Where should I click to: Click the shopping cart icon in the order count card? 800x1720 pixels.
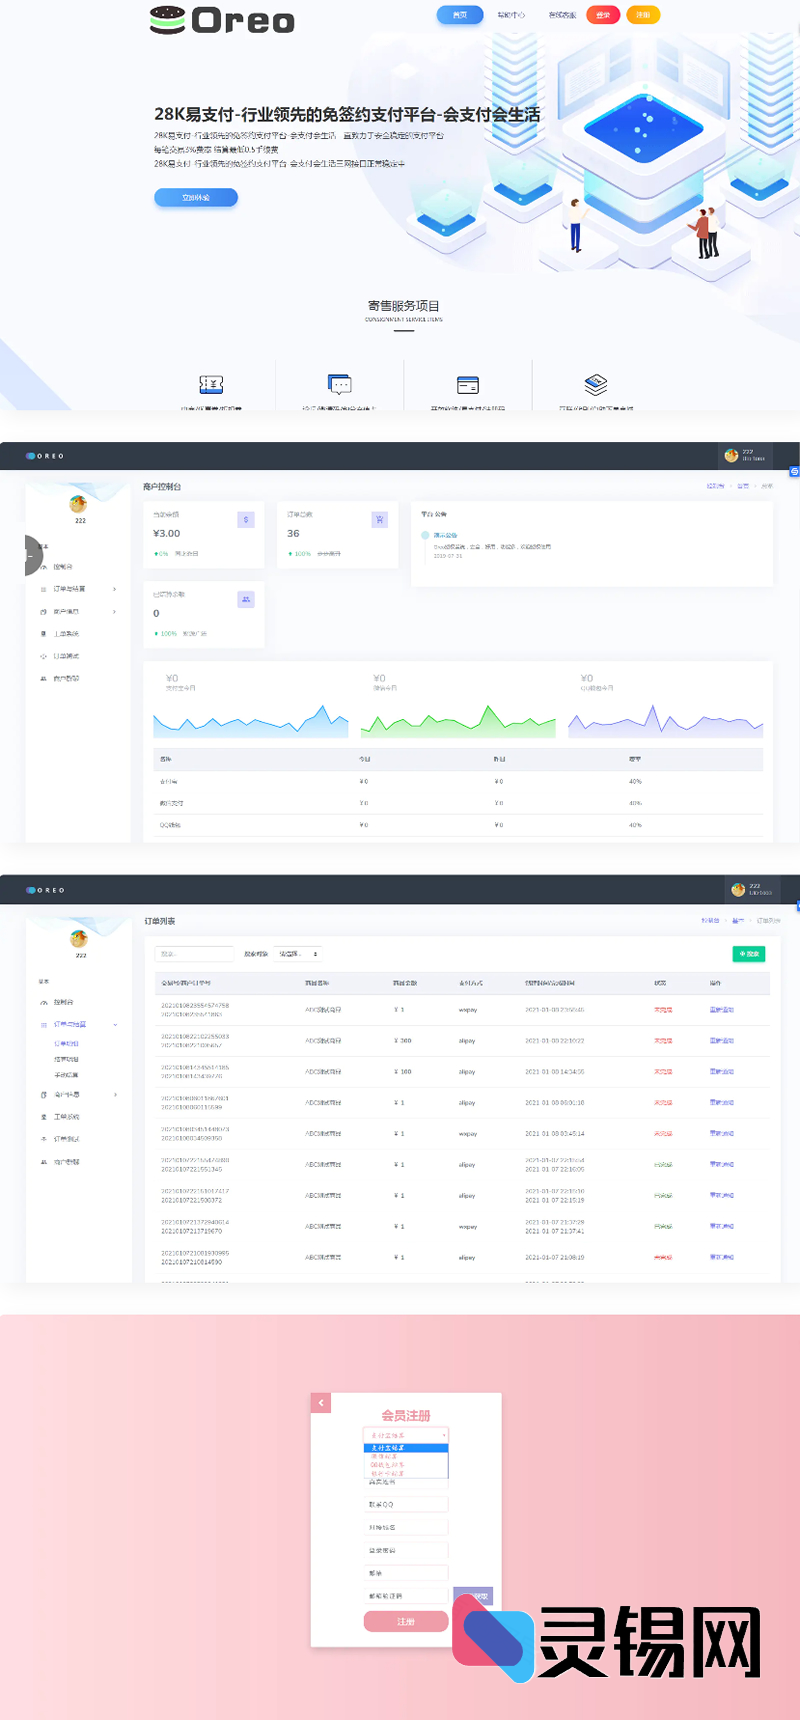click(x=379, y=520)
